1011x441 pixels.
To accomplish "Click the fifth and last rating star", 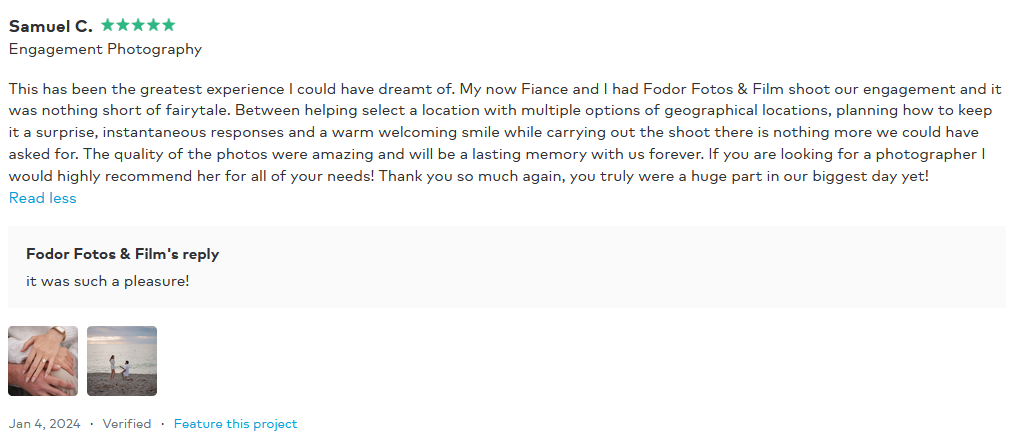I will (168, 25).
